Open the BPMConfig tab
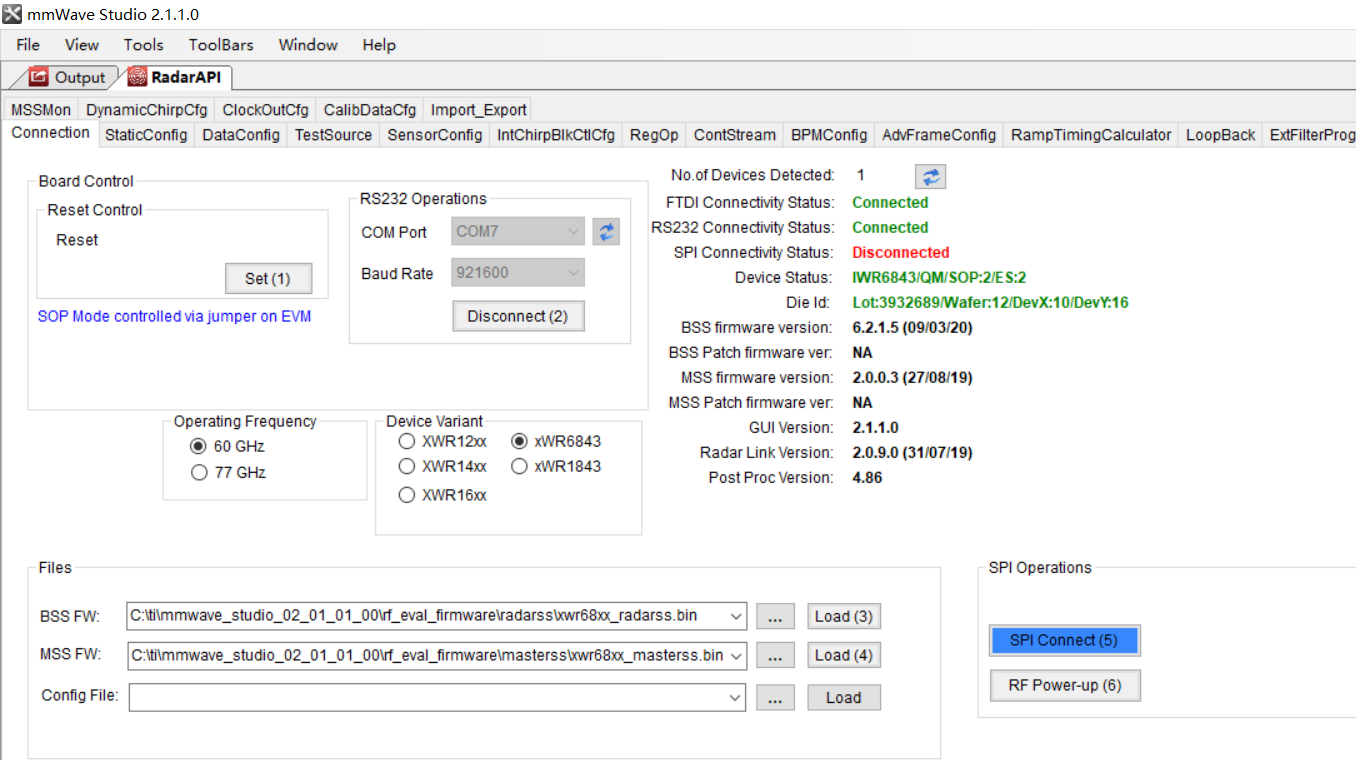The image size is (1356, 760). pyautogui.click(x=829, y=135)
